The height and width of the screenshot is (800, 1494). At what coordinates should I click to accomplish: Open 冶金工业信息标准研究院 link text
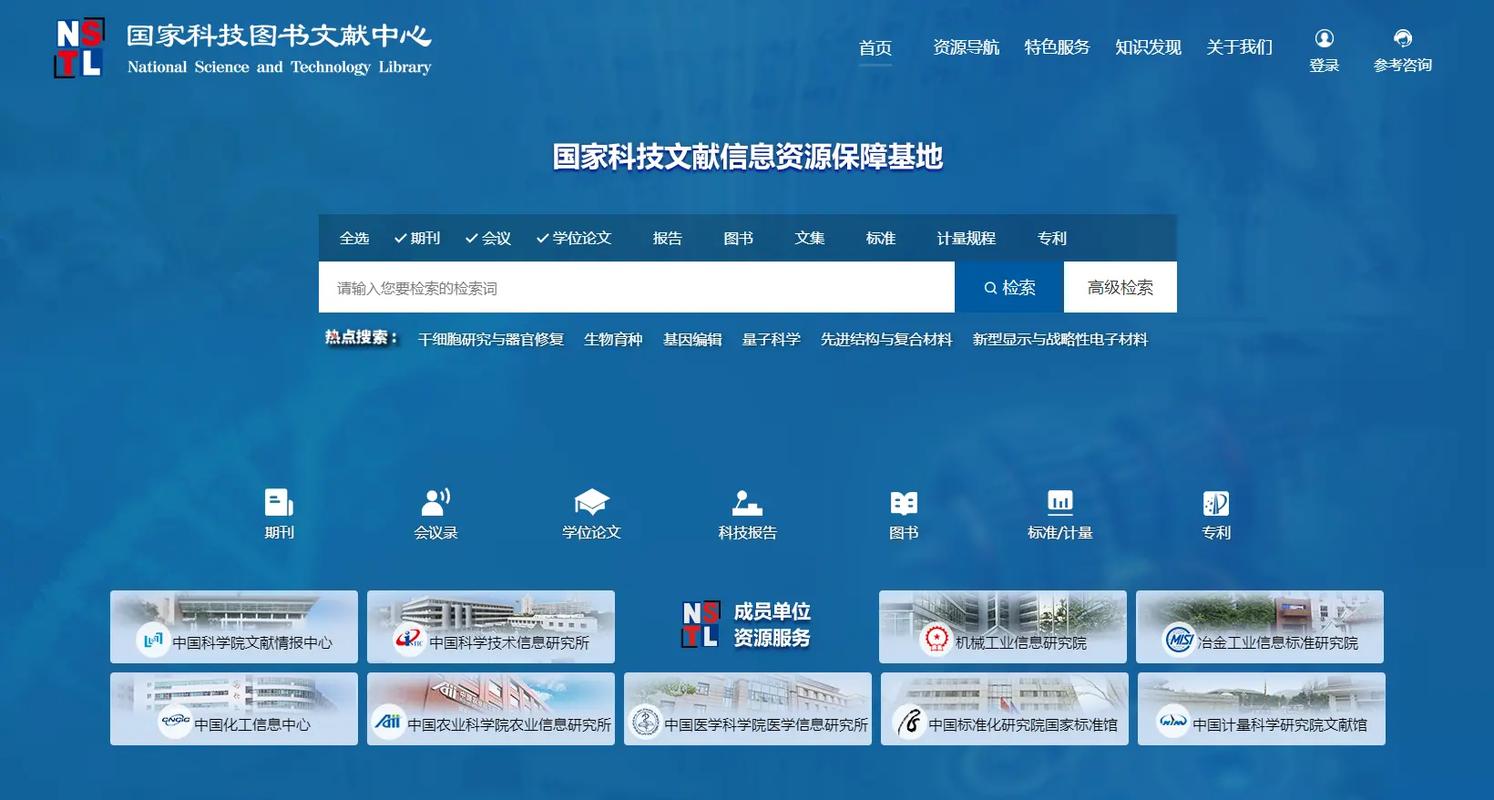(x=1278, y=642)
